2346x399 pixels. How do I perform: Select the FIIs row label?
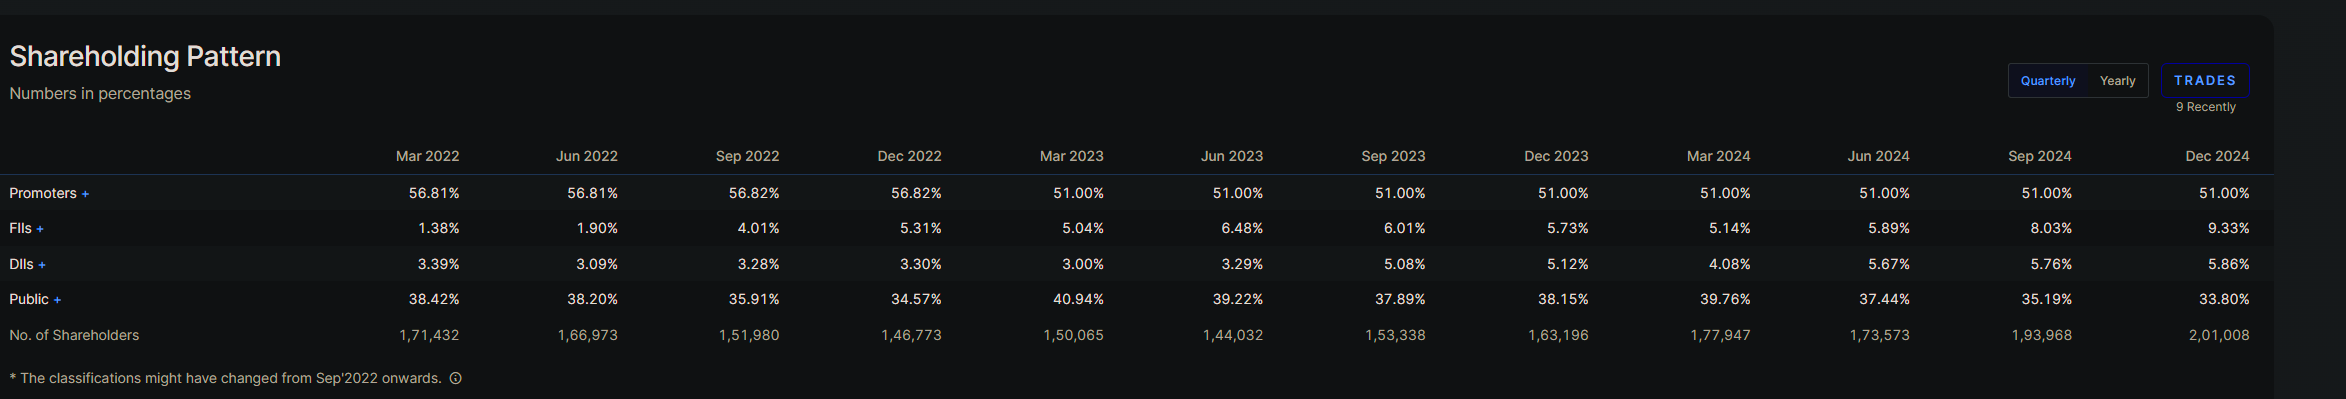(x=20, y=228)
